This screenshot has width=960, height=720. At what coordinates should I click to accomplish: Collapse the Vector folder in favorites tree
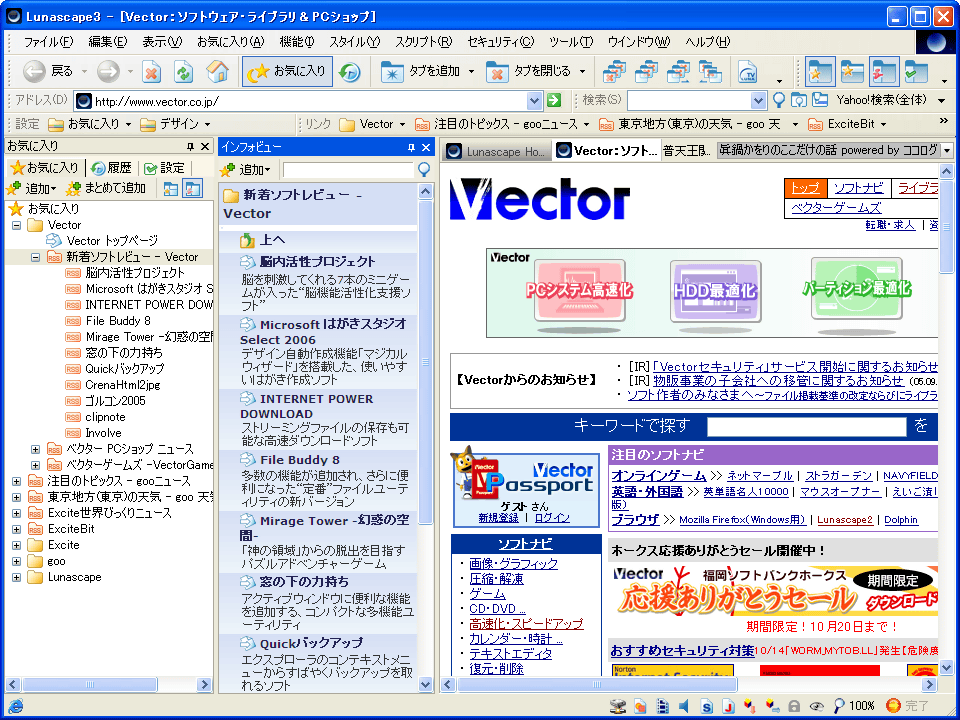[x=17, y=225]
